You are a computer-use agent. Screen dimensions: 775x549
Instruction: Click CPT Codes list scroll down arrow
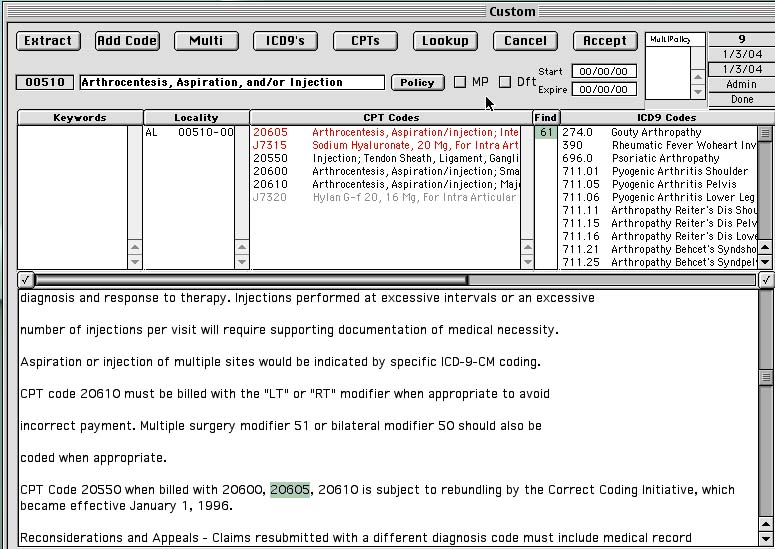[x=527, y=261]
